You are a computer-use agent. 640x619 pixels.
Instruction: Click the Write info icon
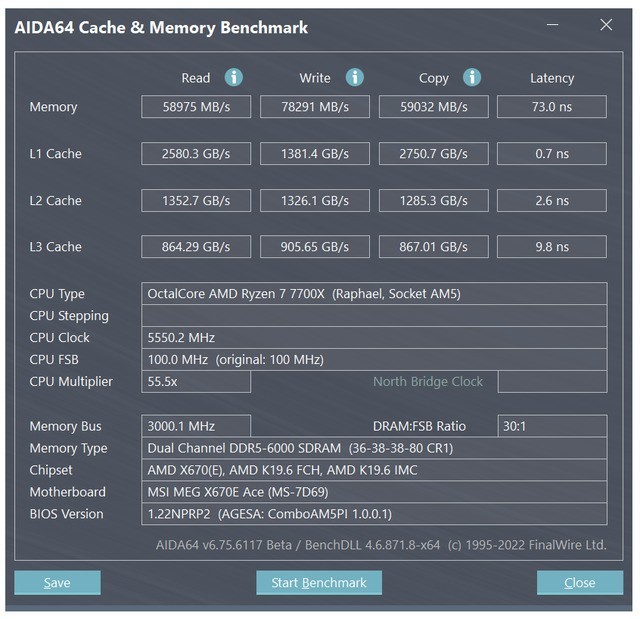coord(355,77)
